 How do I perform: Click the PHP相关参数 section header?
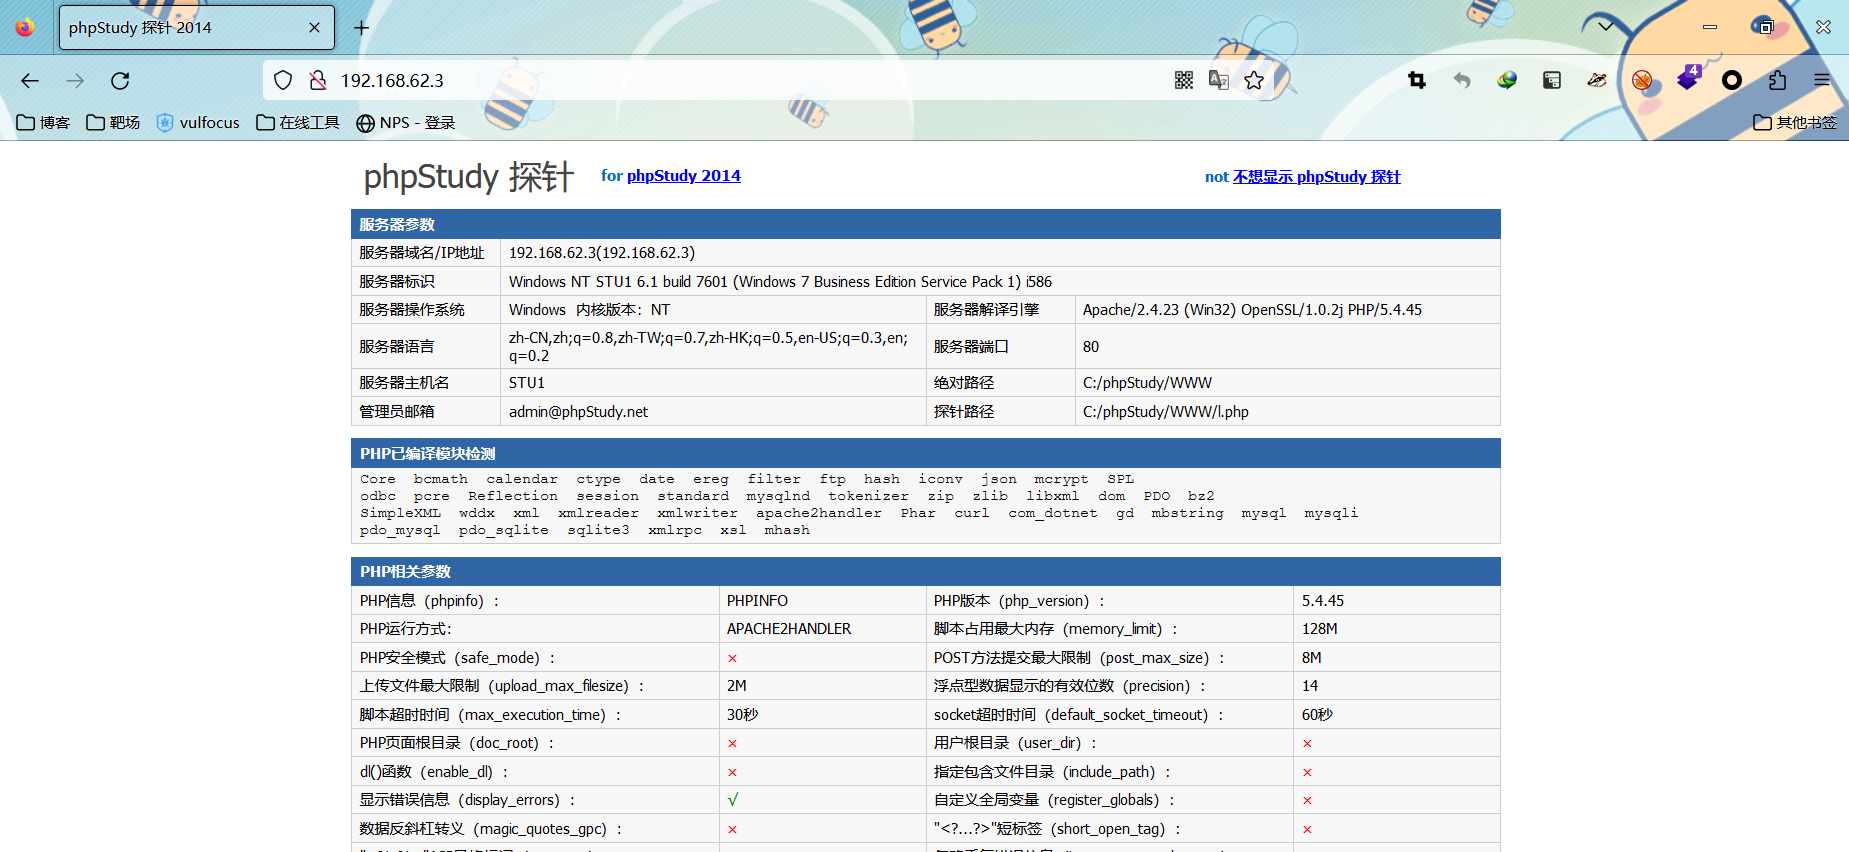tap(926, 571)
